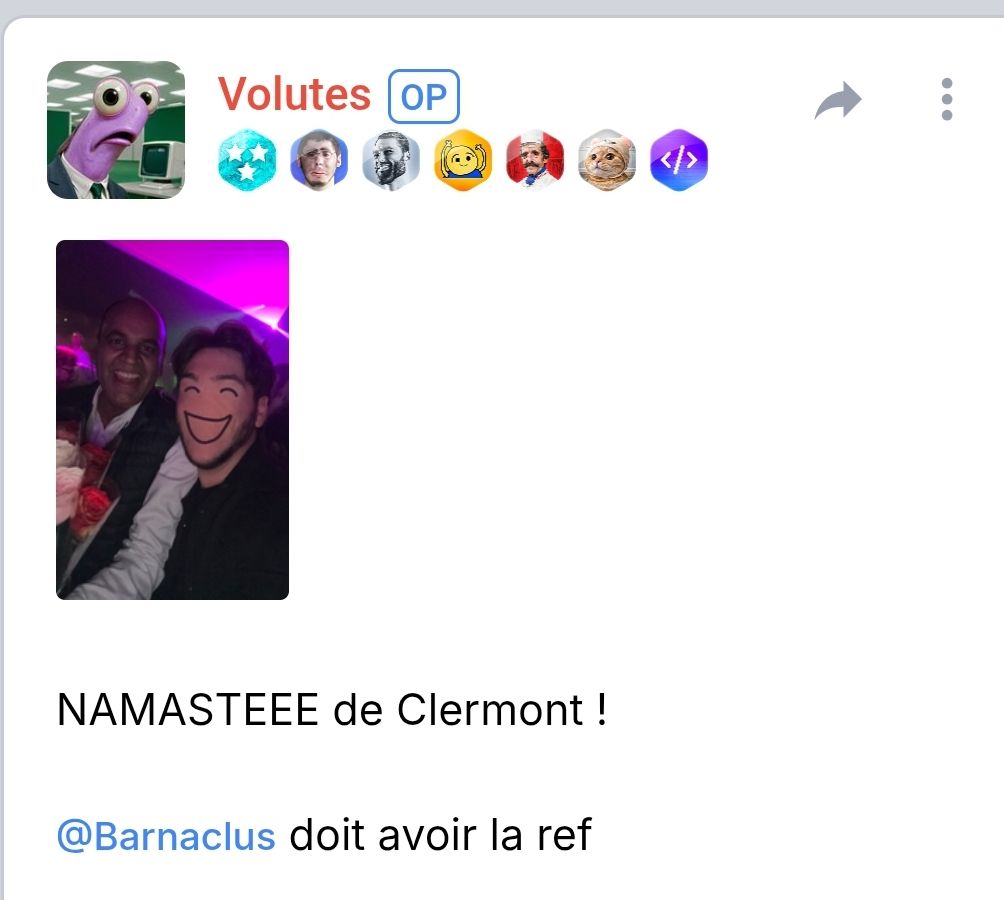Select the teal three-star badge
This screenshot has width=1004, height=900.
coord(247,160)
